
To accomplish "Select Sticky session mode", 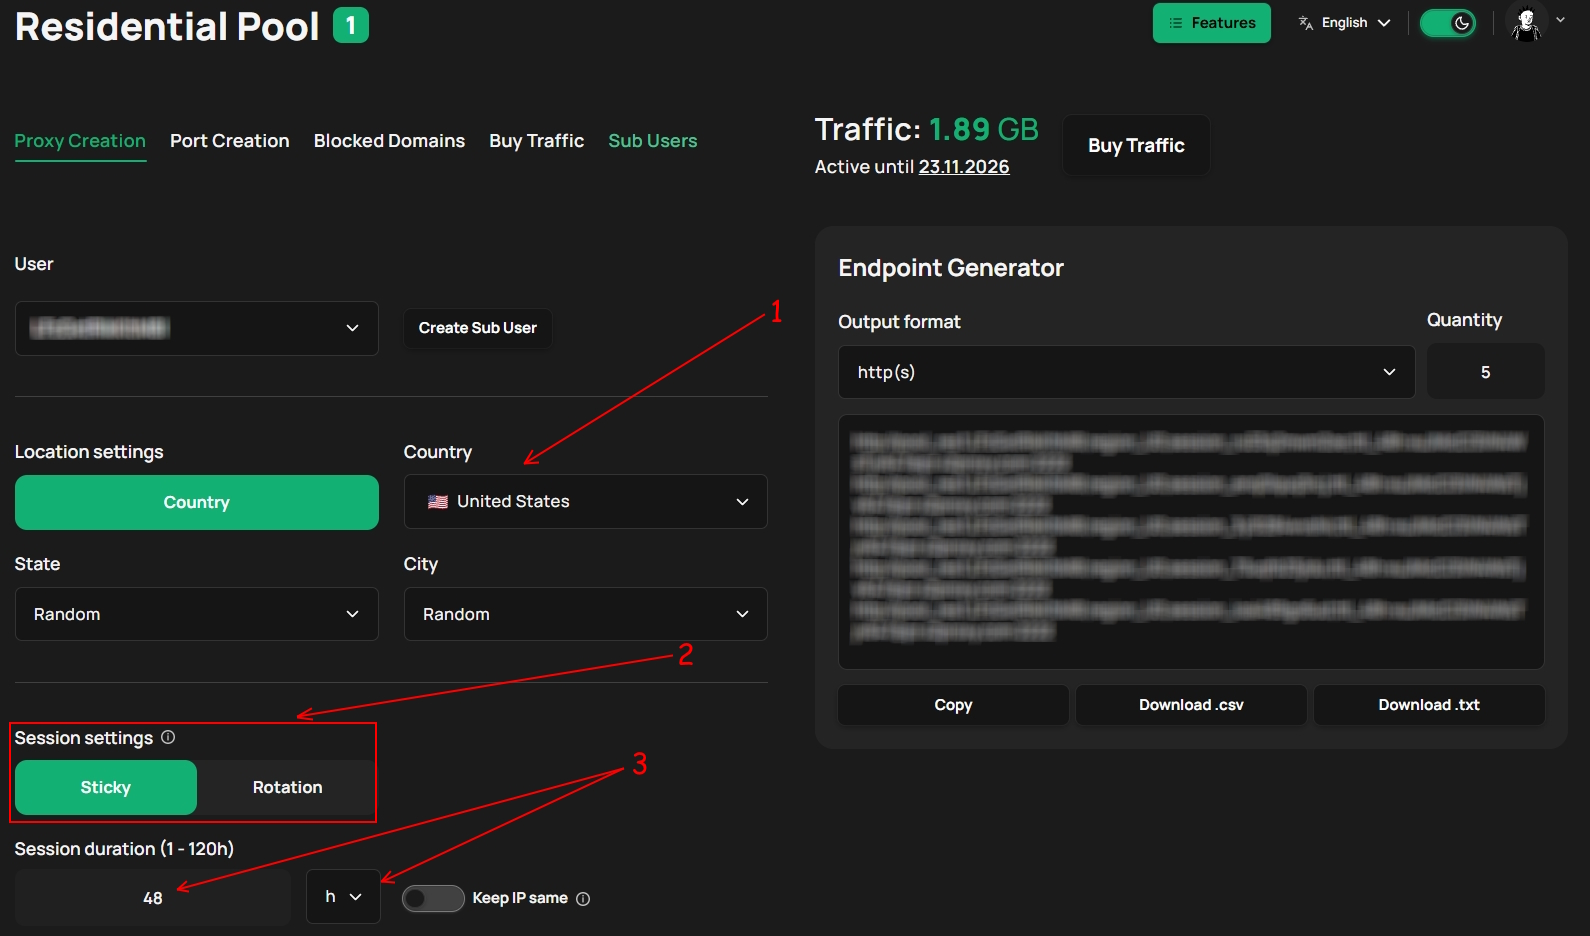I will click(x=106, y=787).
